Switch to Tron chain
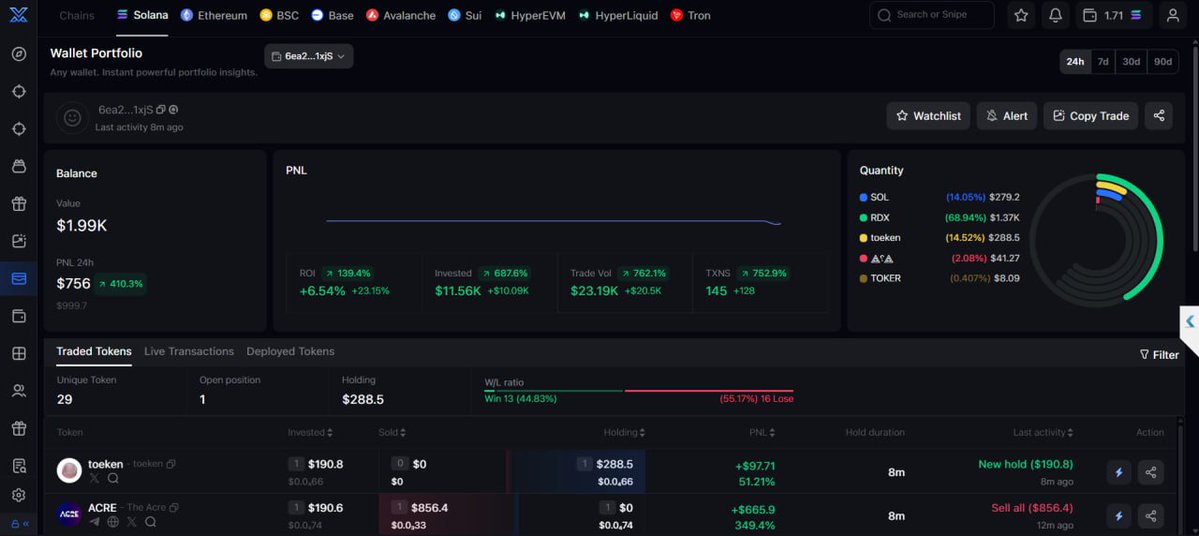 [x=690, y=15]
